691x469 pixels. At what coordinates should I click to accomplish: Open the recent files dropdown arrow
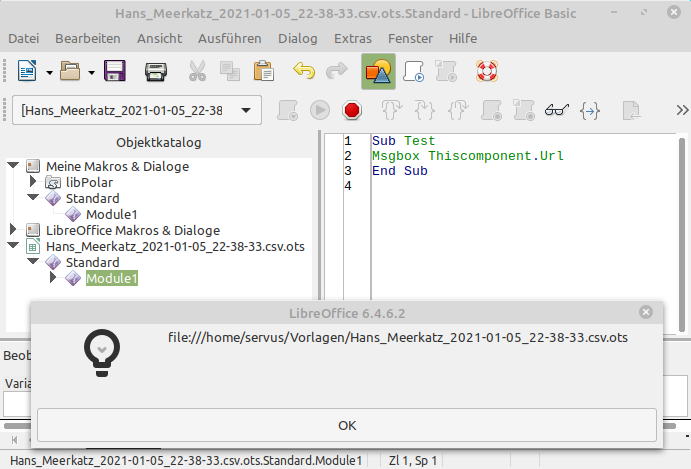[91, 72]
